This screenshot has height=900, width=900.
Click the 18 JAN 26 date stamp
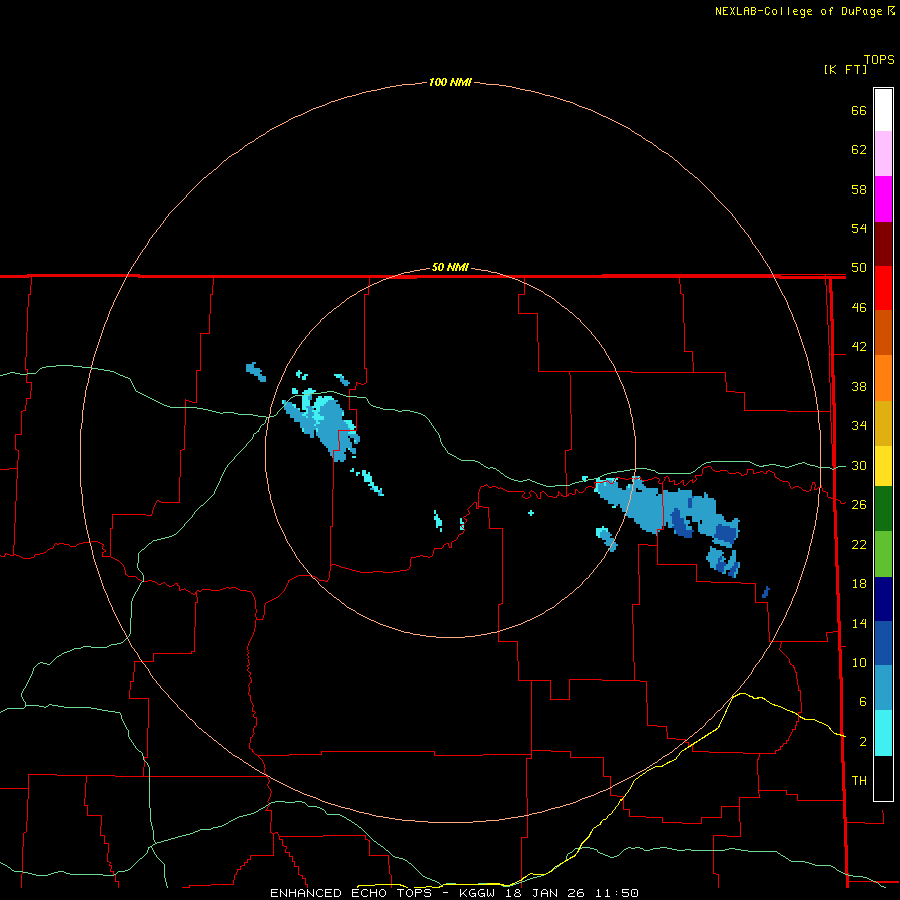(x=548, y=893)
